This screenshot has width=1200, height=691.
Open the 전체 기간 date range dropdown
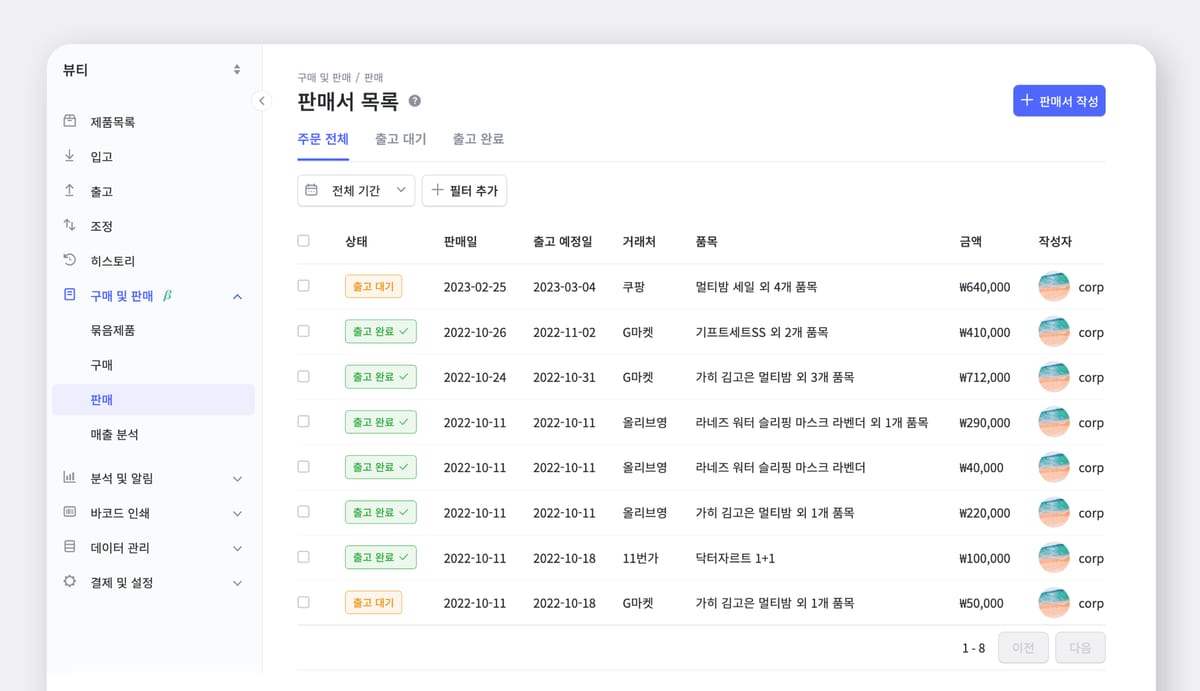coord(356,190)
